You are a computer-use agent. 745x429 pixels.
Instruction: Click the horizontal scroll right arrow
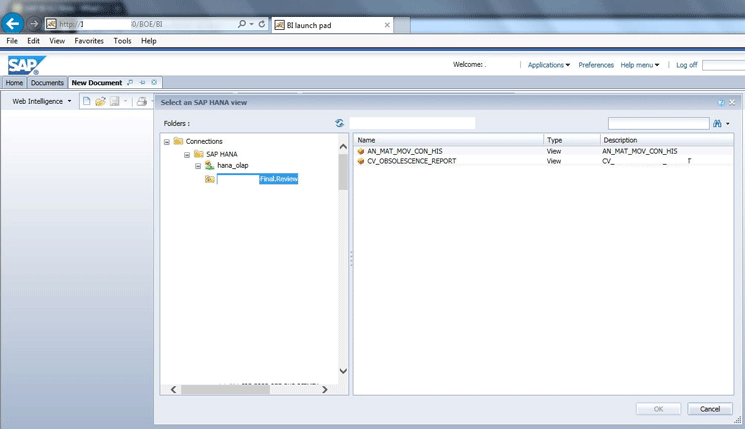pyautogui.click(x=325, y=390)
